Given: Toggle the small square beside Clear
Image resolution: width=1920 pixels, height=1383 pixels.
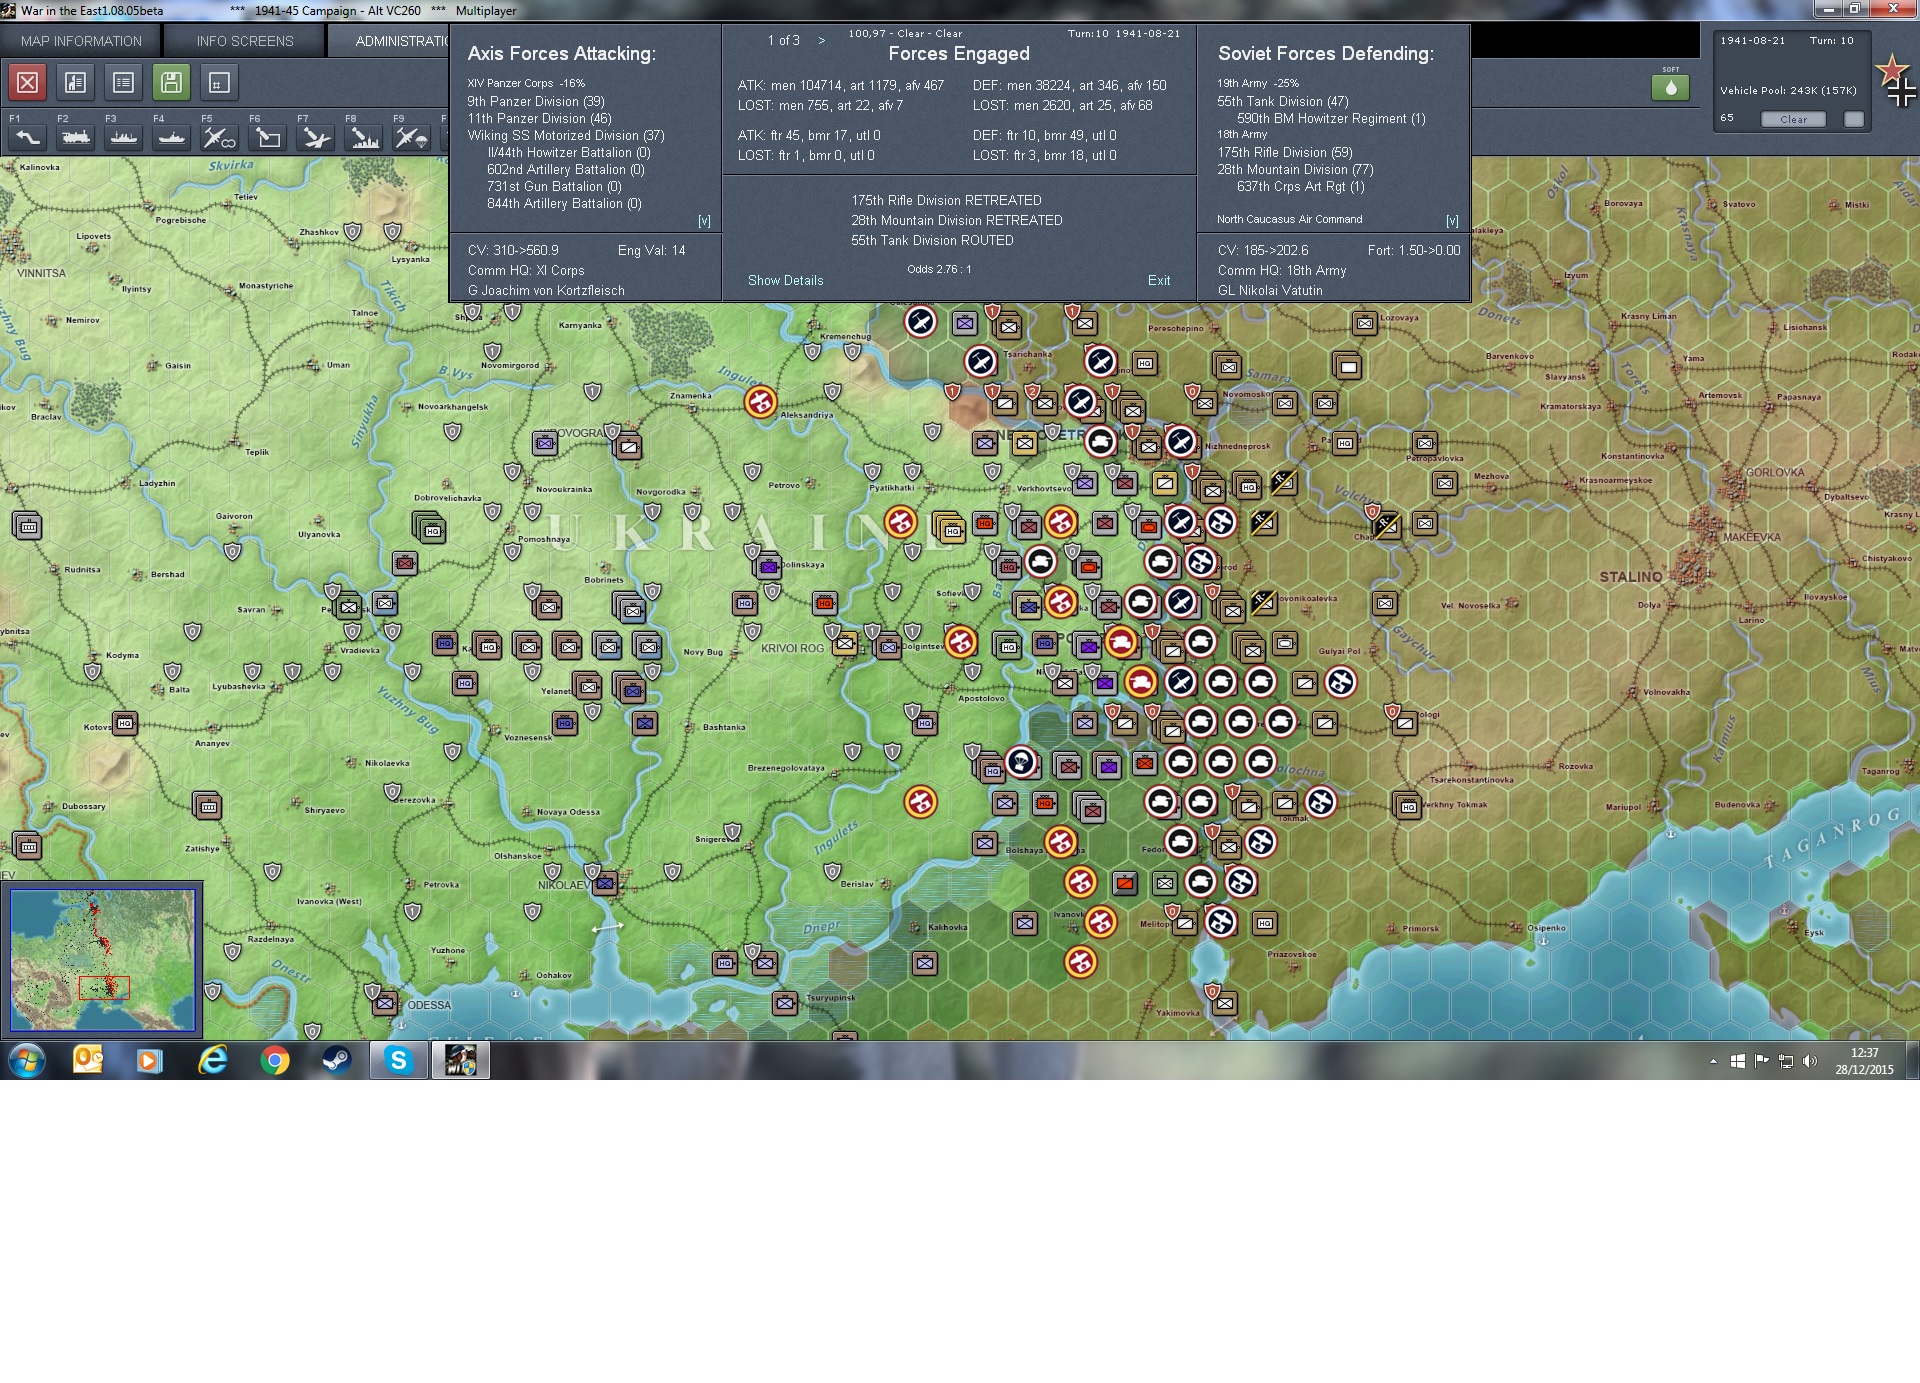Looking at the screenshot, I should [1853, 119].
